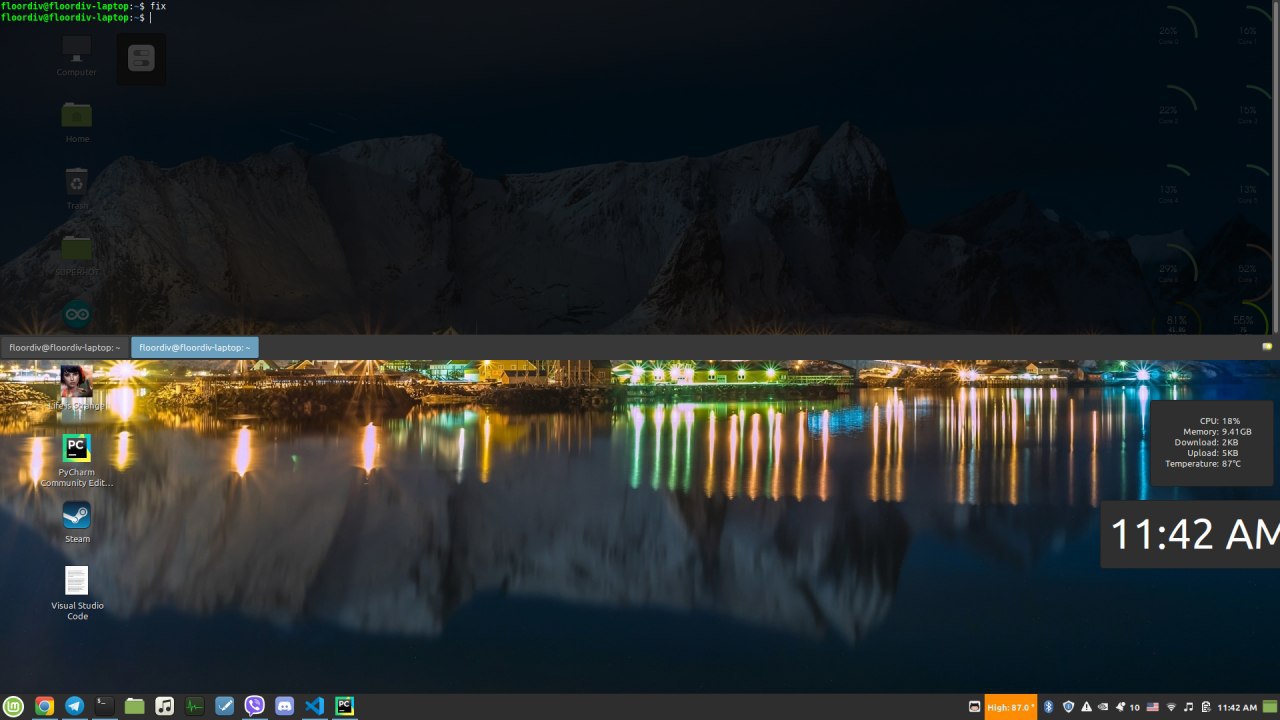1280x720 pixels.
Task: Open the System Monitor panel icon
Action: pos(194,706)
